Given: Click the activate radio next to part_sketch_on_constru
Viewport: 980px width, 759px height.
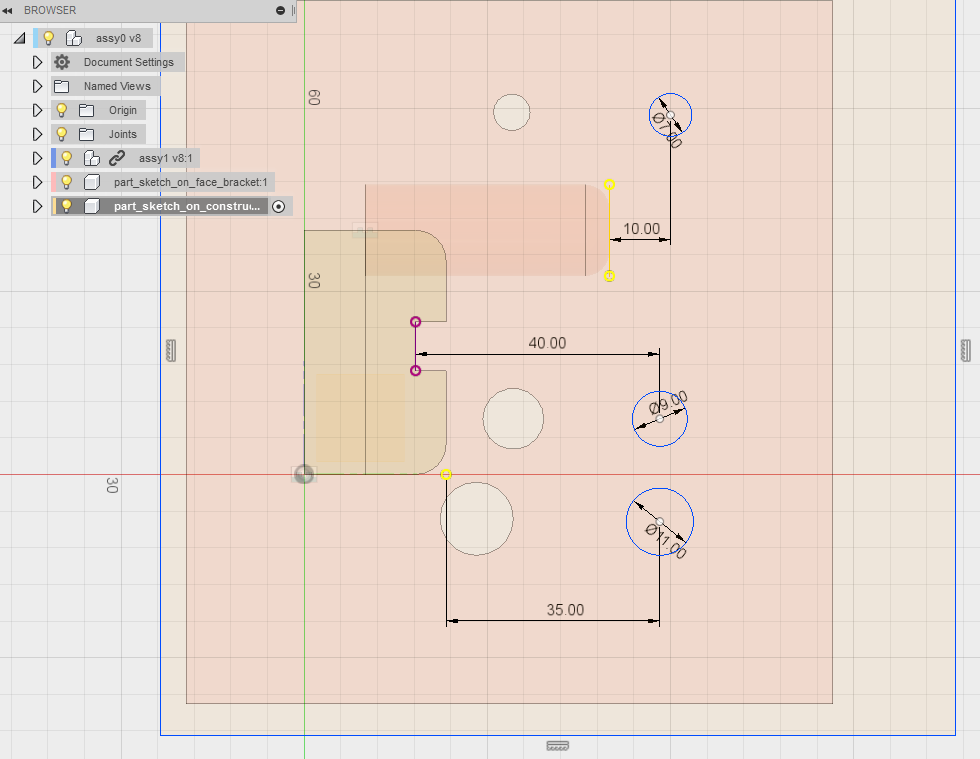Looking at the screenshot, I should 279,205.
